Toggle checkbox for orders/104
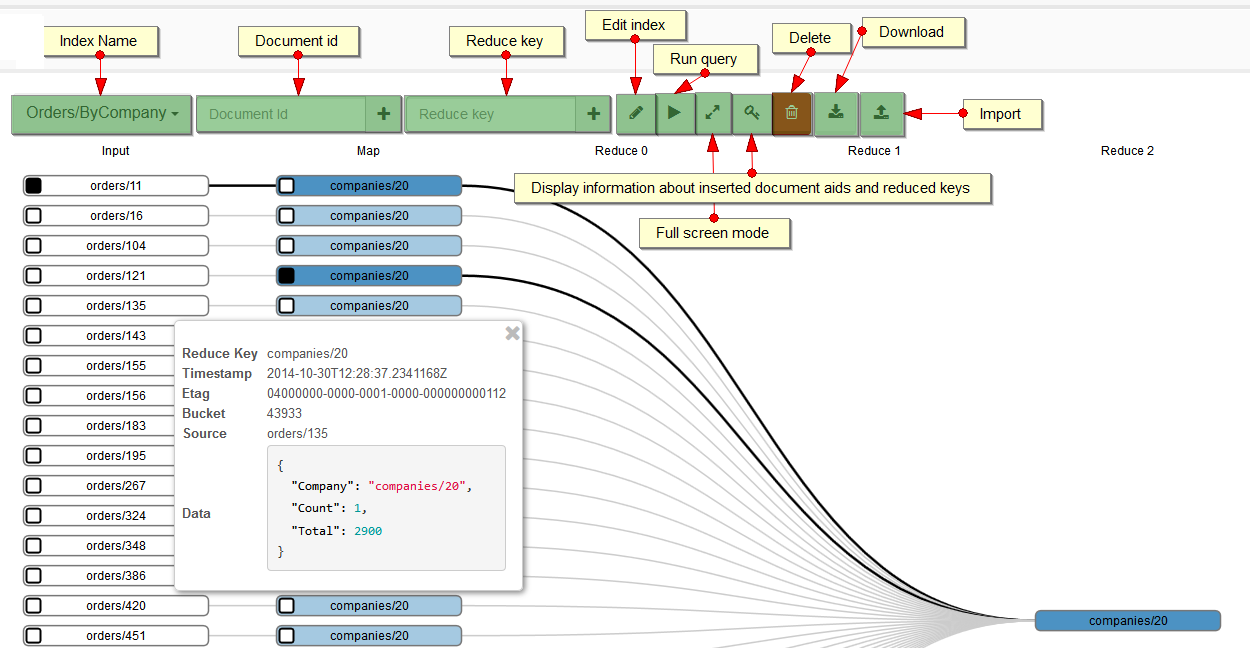Screen dimensions: 1250x648 pos(33,246)
